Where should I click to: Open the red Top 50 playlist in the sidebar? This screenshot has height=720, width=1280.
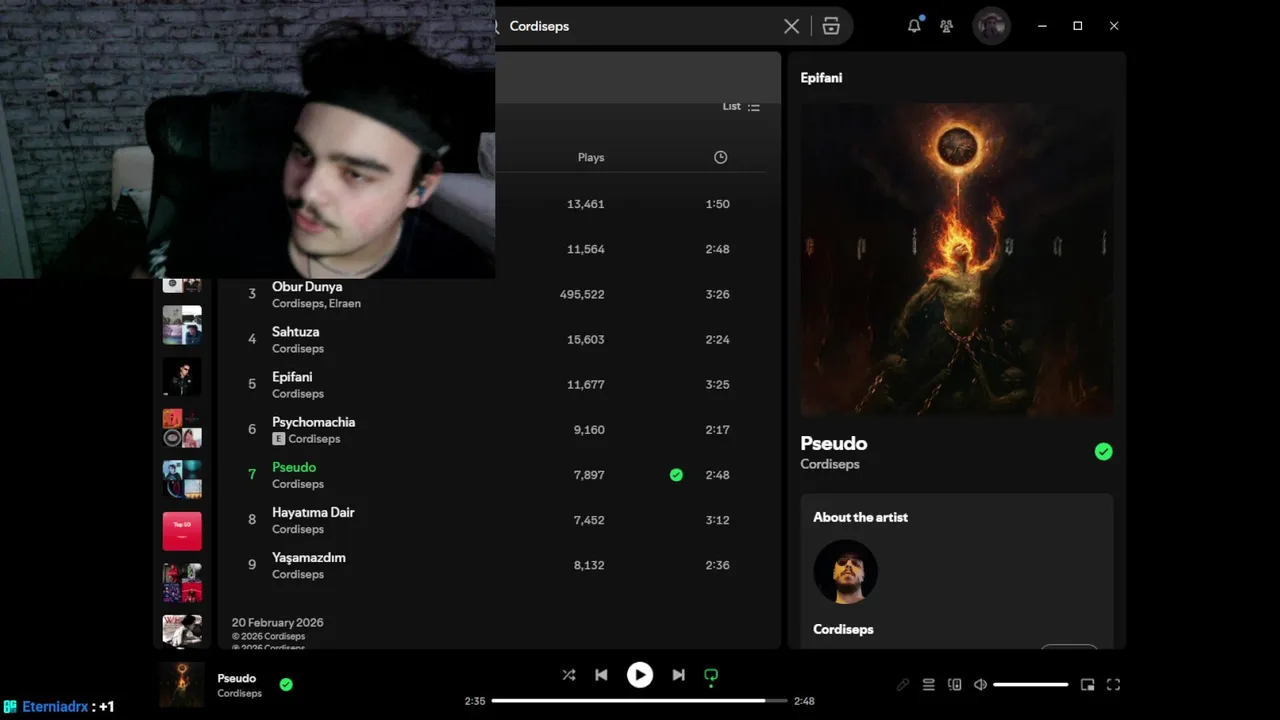[x=182, y=531]
